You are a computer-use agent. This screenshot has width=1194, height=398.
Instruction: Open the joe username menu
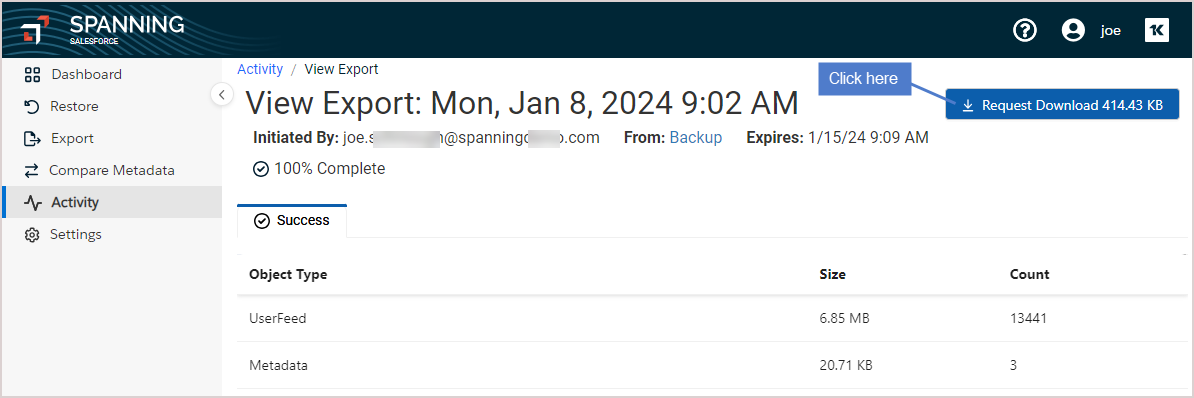coord(1110,30)
